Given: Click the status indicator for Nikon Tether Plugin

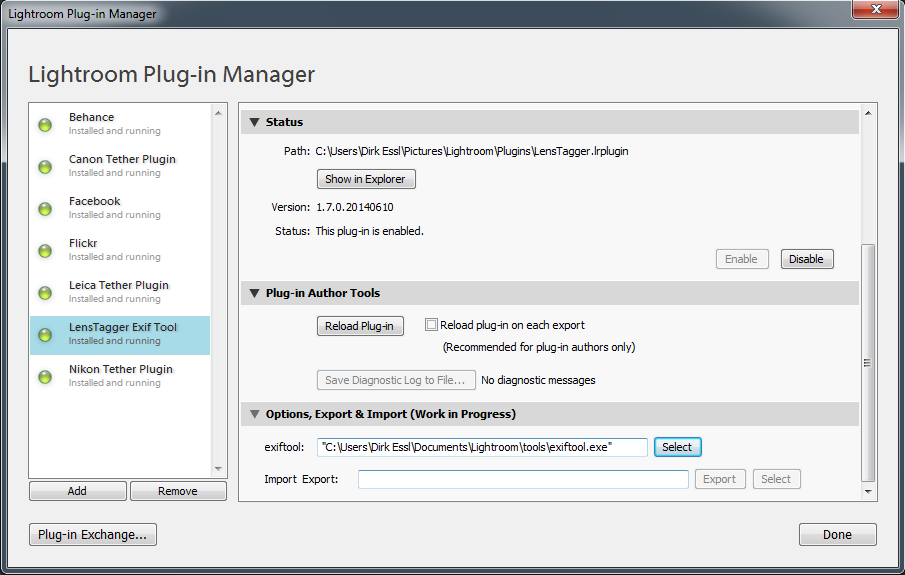Looking at the screenshot, I should pyautogui.click(x=45, y=377).
